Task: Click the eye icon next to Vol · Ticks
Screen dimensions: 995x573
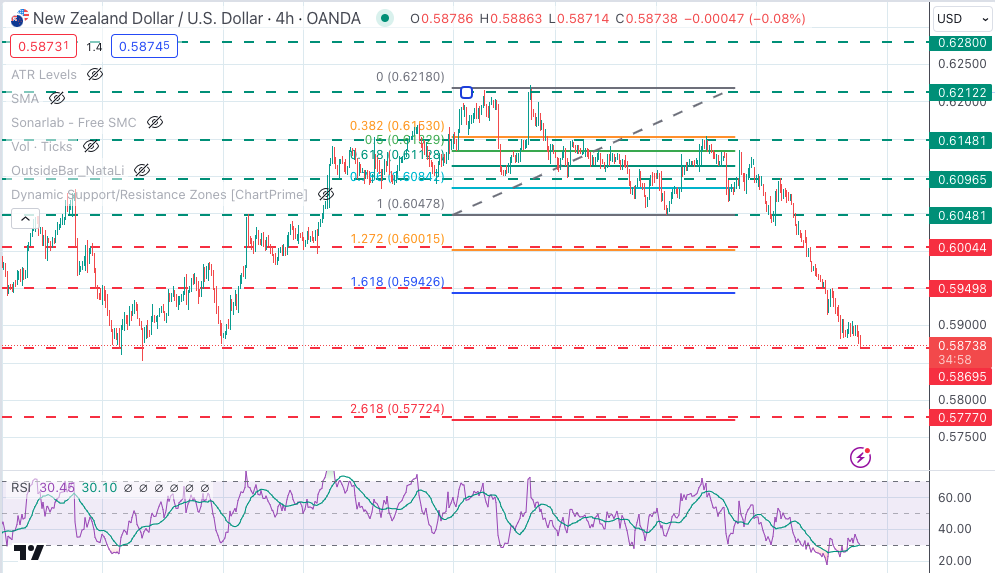Action: (x=92, y=146)
